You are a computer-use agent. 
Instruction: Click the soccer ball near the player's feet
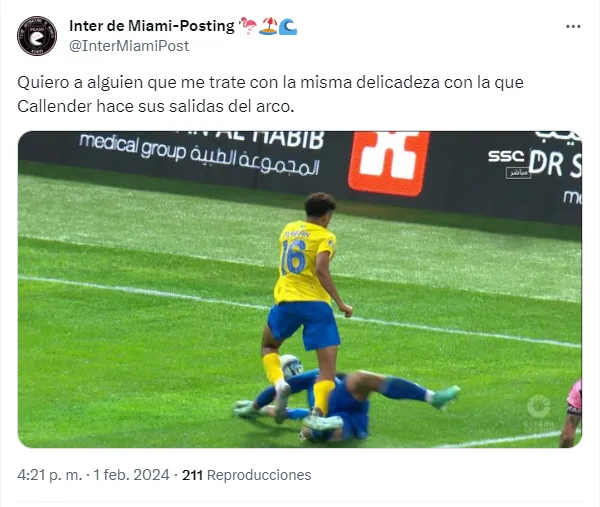coord(291,367)
